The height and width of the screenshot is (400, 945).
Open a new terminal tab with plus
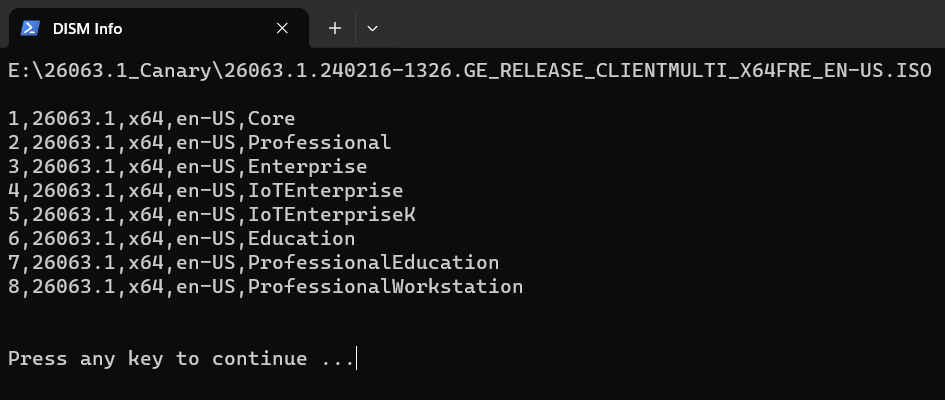point(335,28)
